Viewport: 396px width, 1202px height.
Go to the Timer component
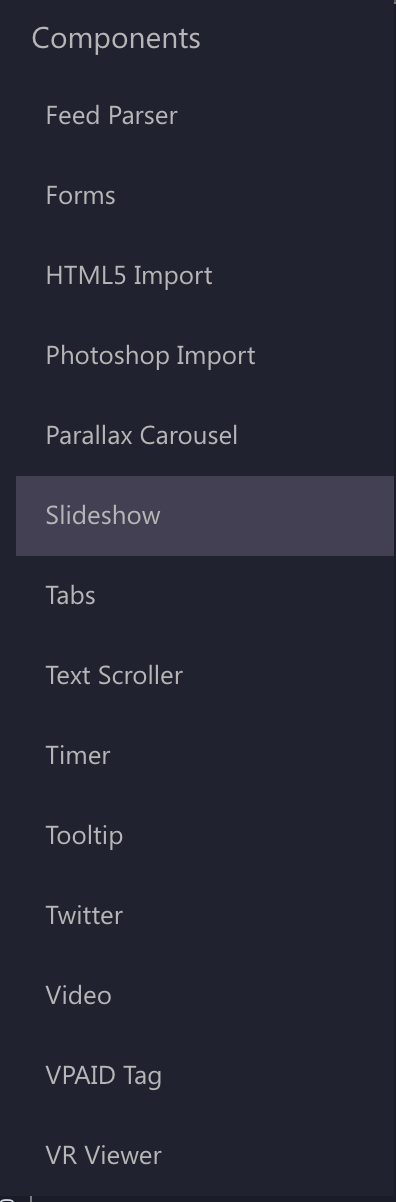coord(205,756)
